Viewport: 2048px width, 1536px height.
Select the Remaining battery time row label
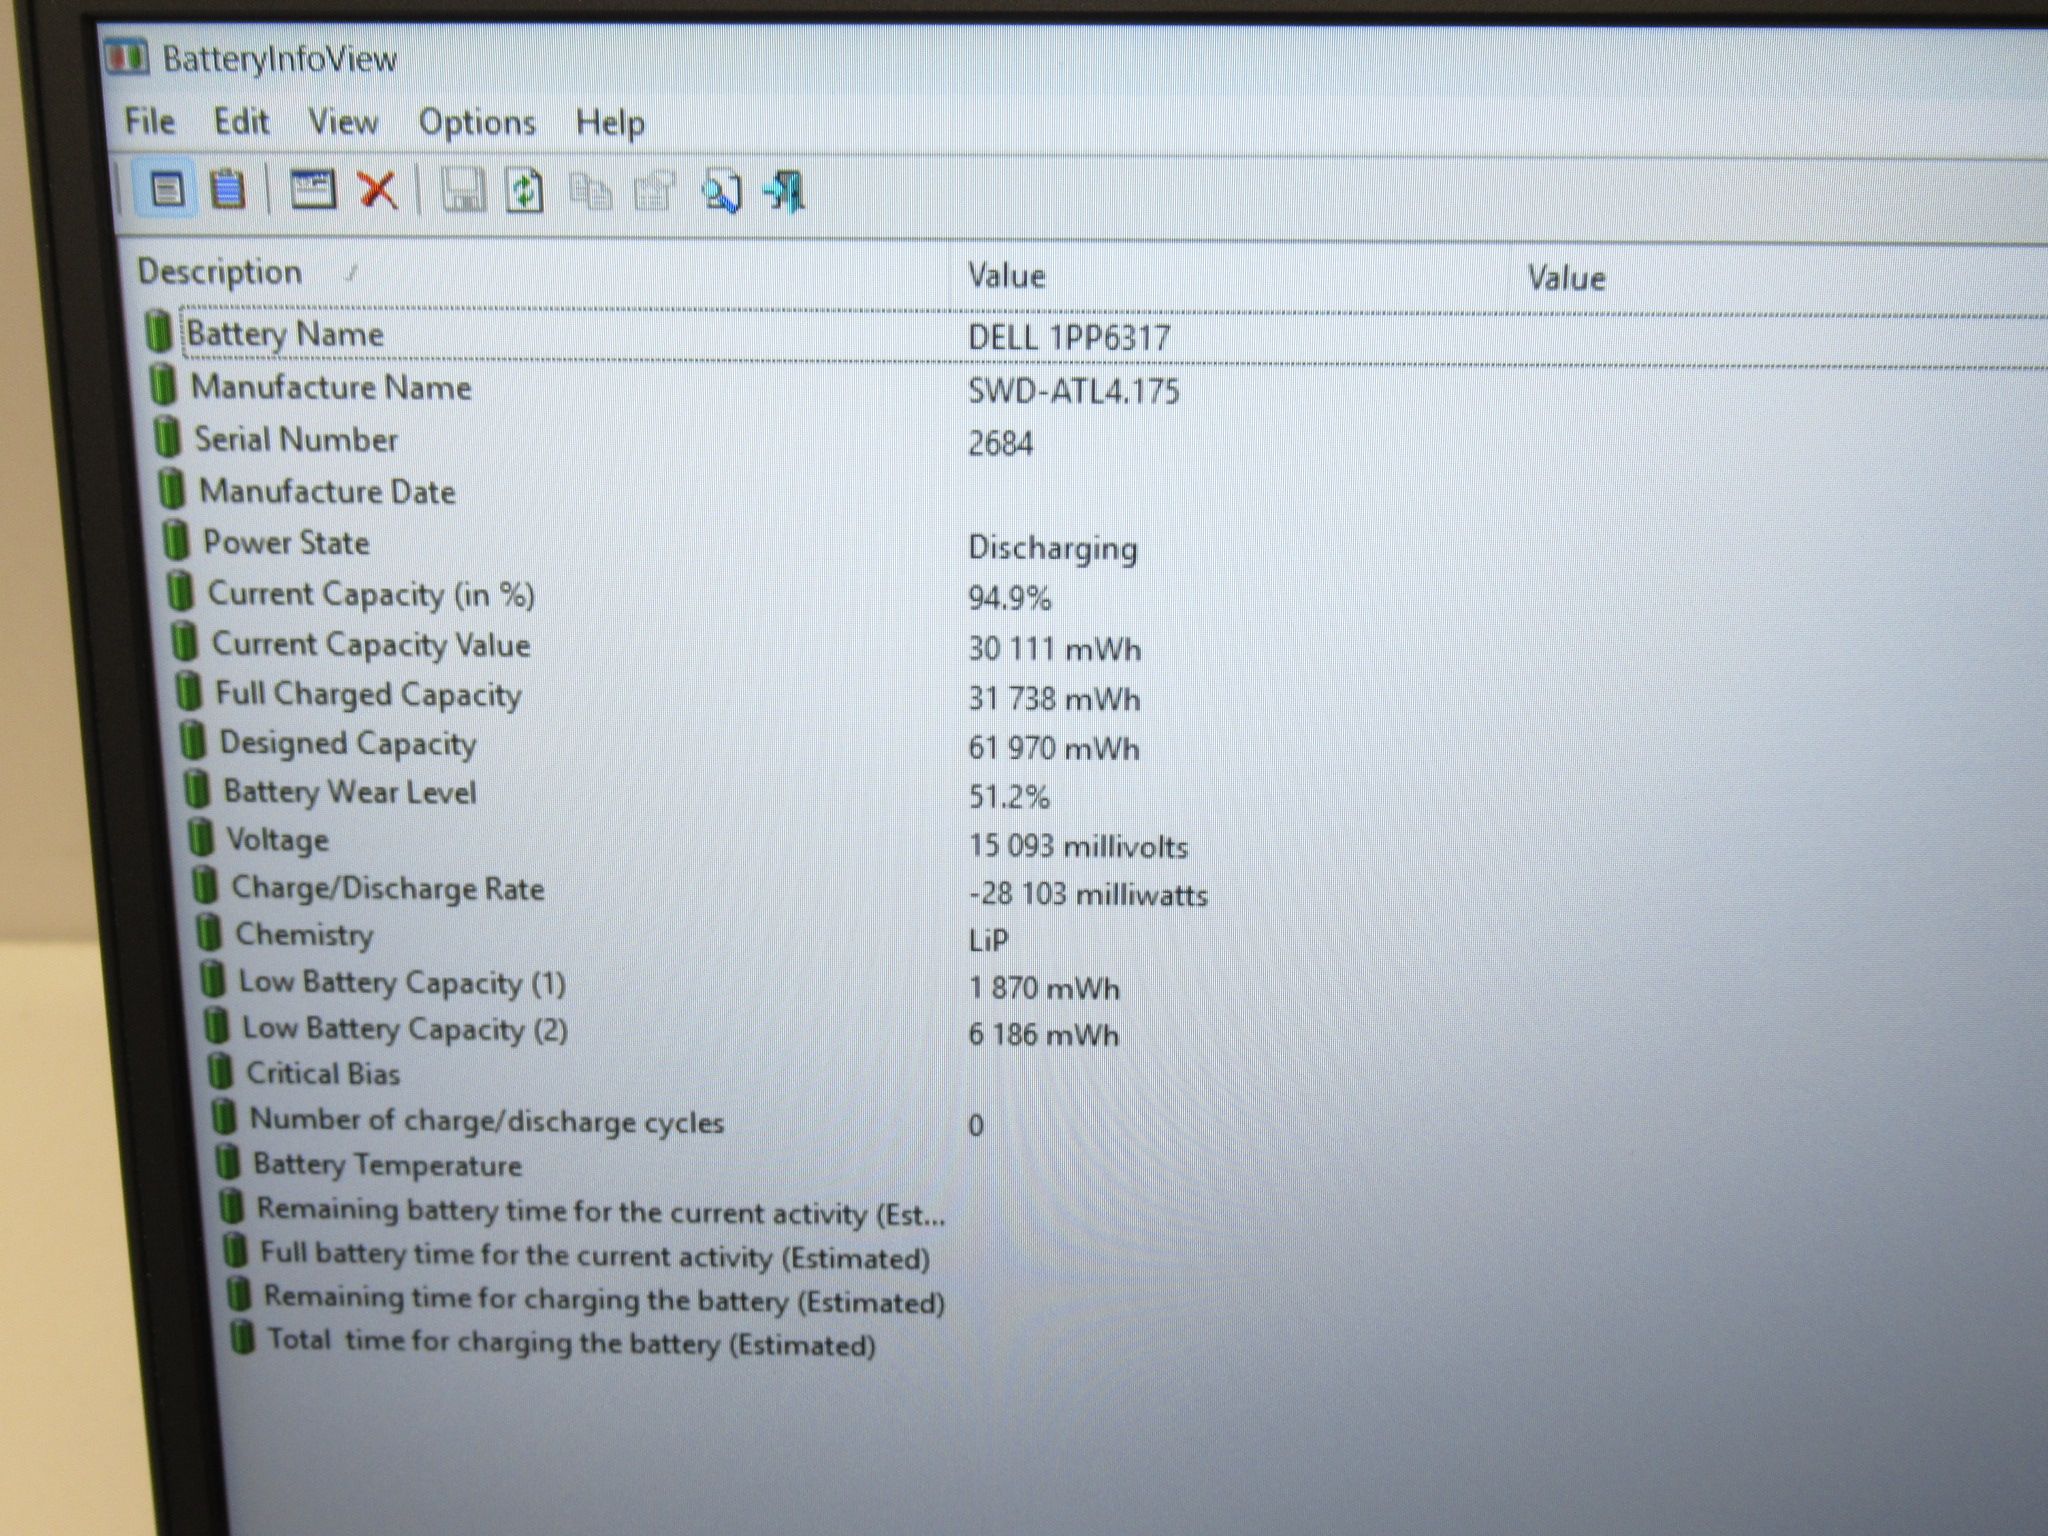[x=601, y=1212]
